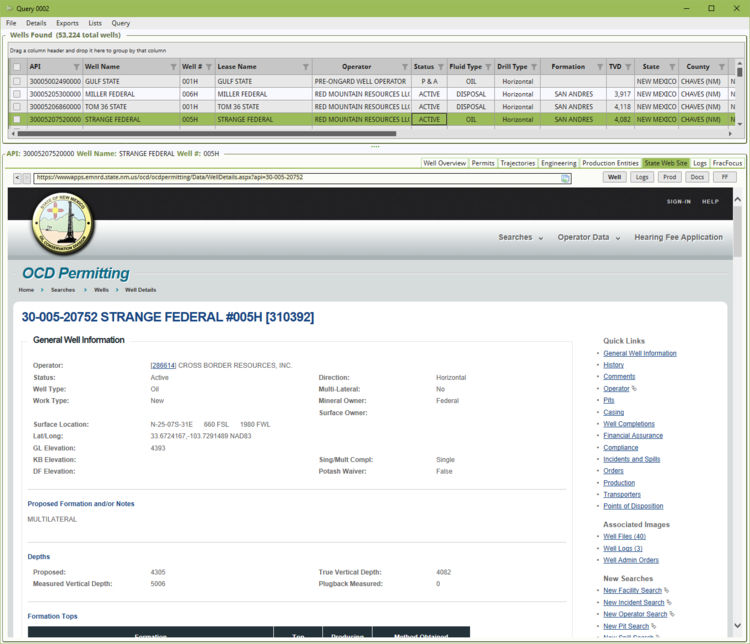Image resolution: width=750 pixels, height=644 pixels.
Task: Click the external link icon next to Operator quick link
Action: coord(634,389)
